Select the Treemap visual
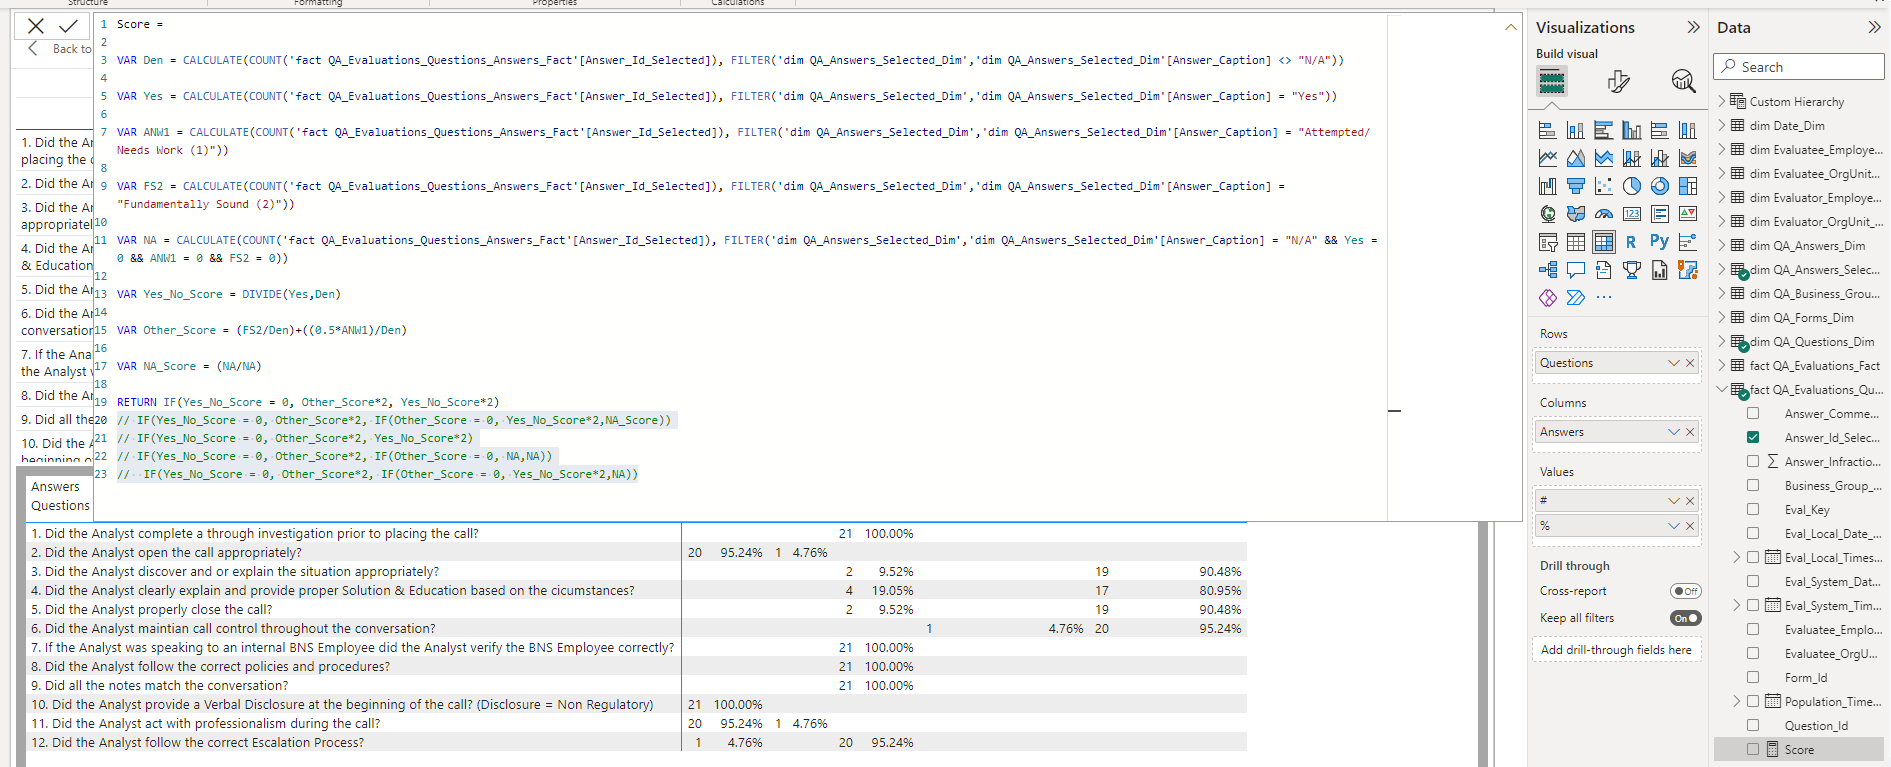The height and width of the screenshot is (767, 1891). 1687,186
